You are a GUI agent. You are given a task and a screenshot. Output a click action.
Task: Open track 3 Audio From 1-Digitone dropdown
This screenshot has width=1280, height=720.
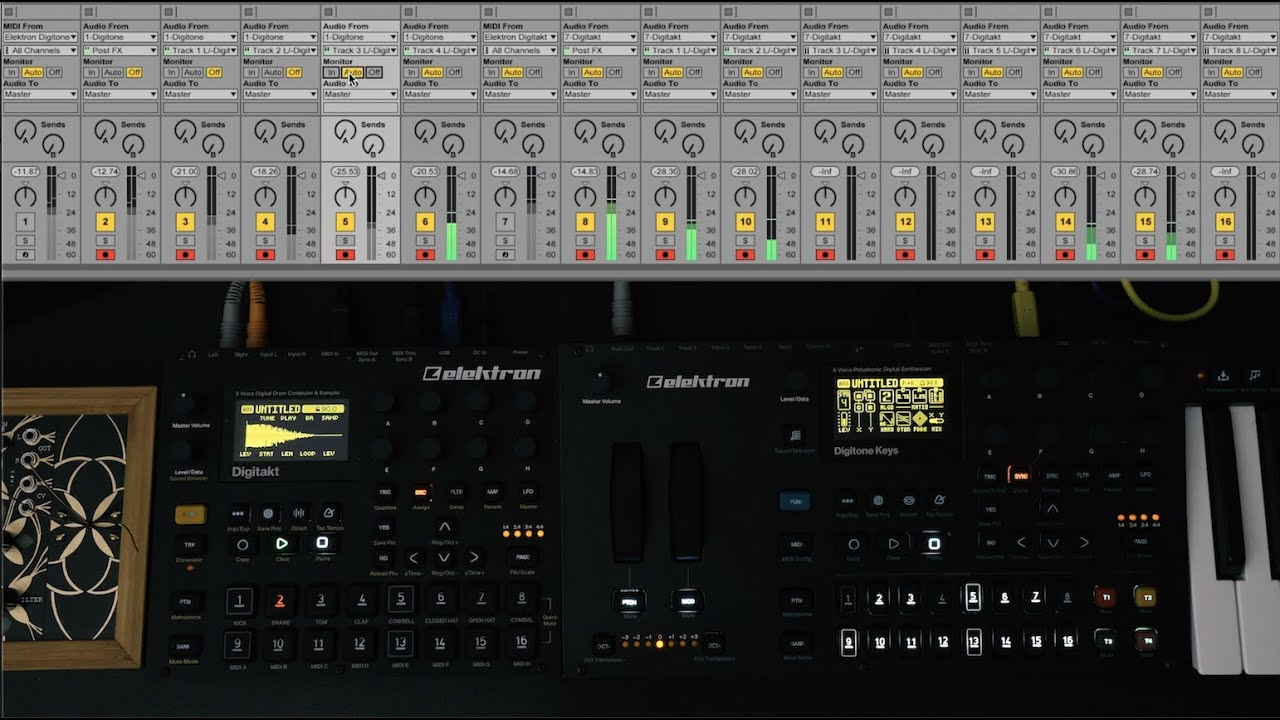[x=200, y=37]
